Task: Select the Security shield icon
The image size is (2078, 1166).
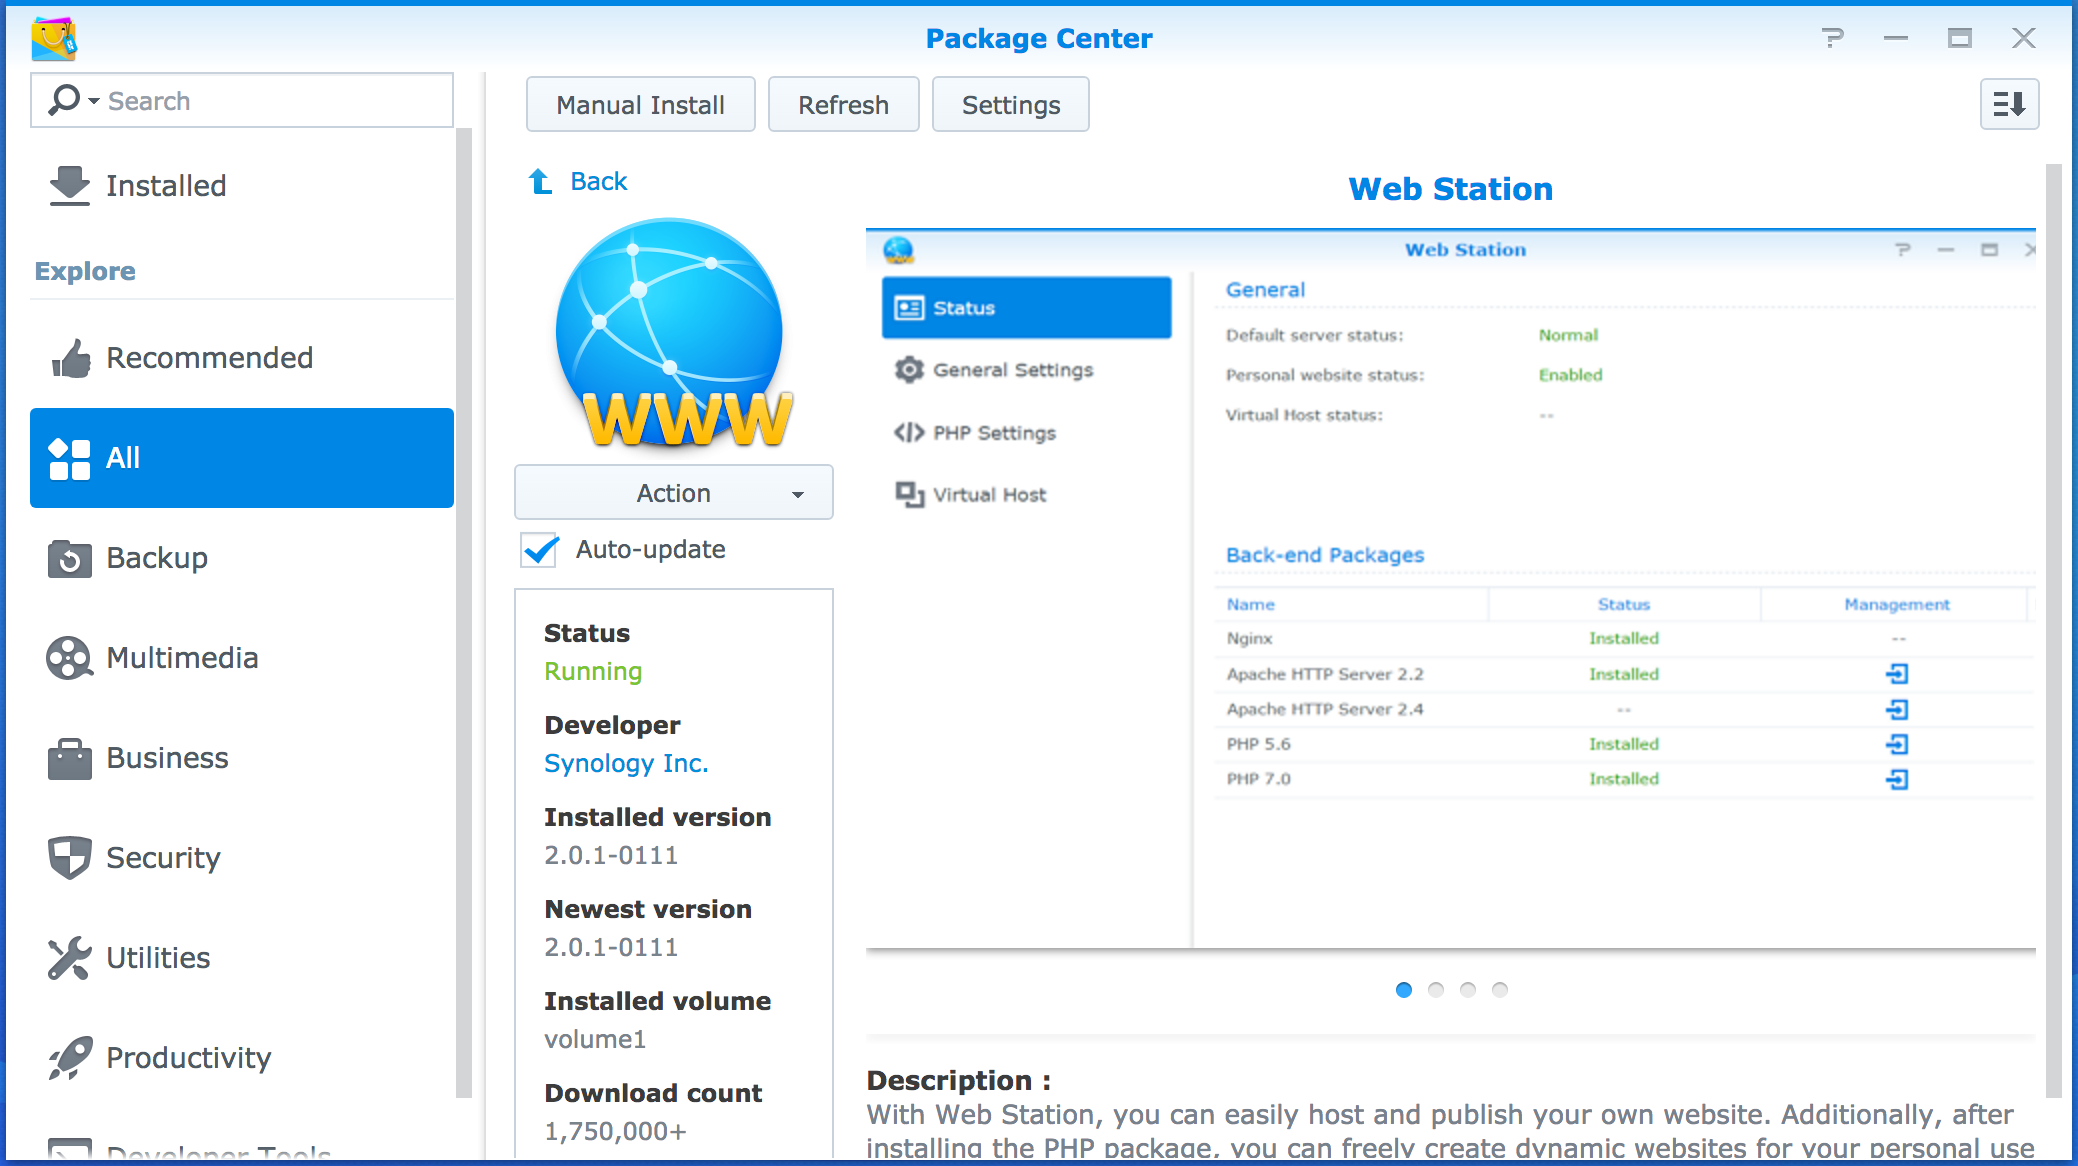Action: coord(69,858)
